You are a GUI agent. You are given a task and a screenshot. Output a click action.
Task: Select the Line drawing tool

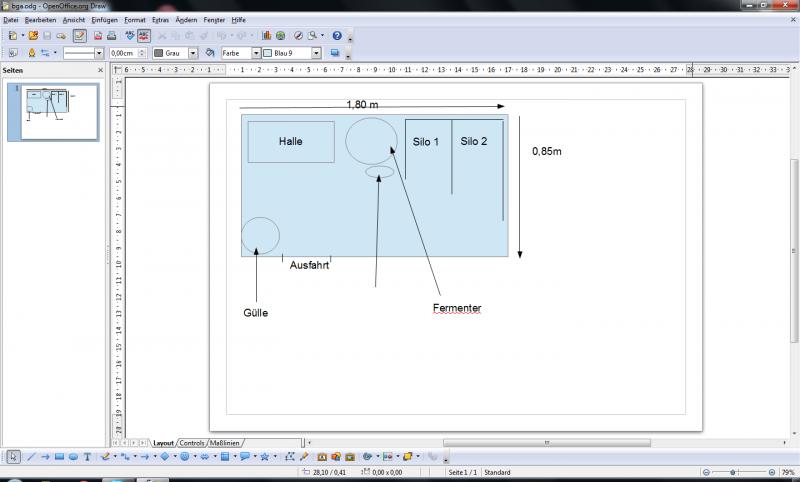point(31,457)
